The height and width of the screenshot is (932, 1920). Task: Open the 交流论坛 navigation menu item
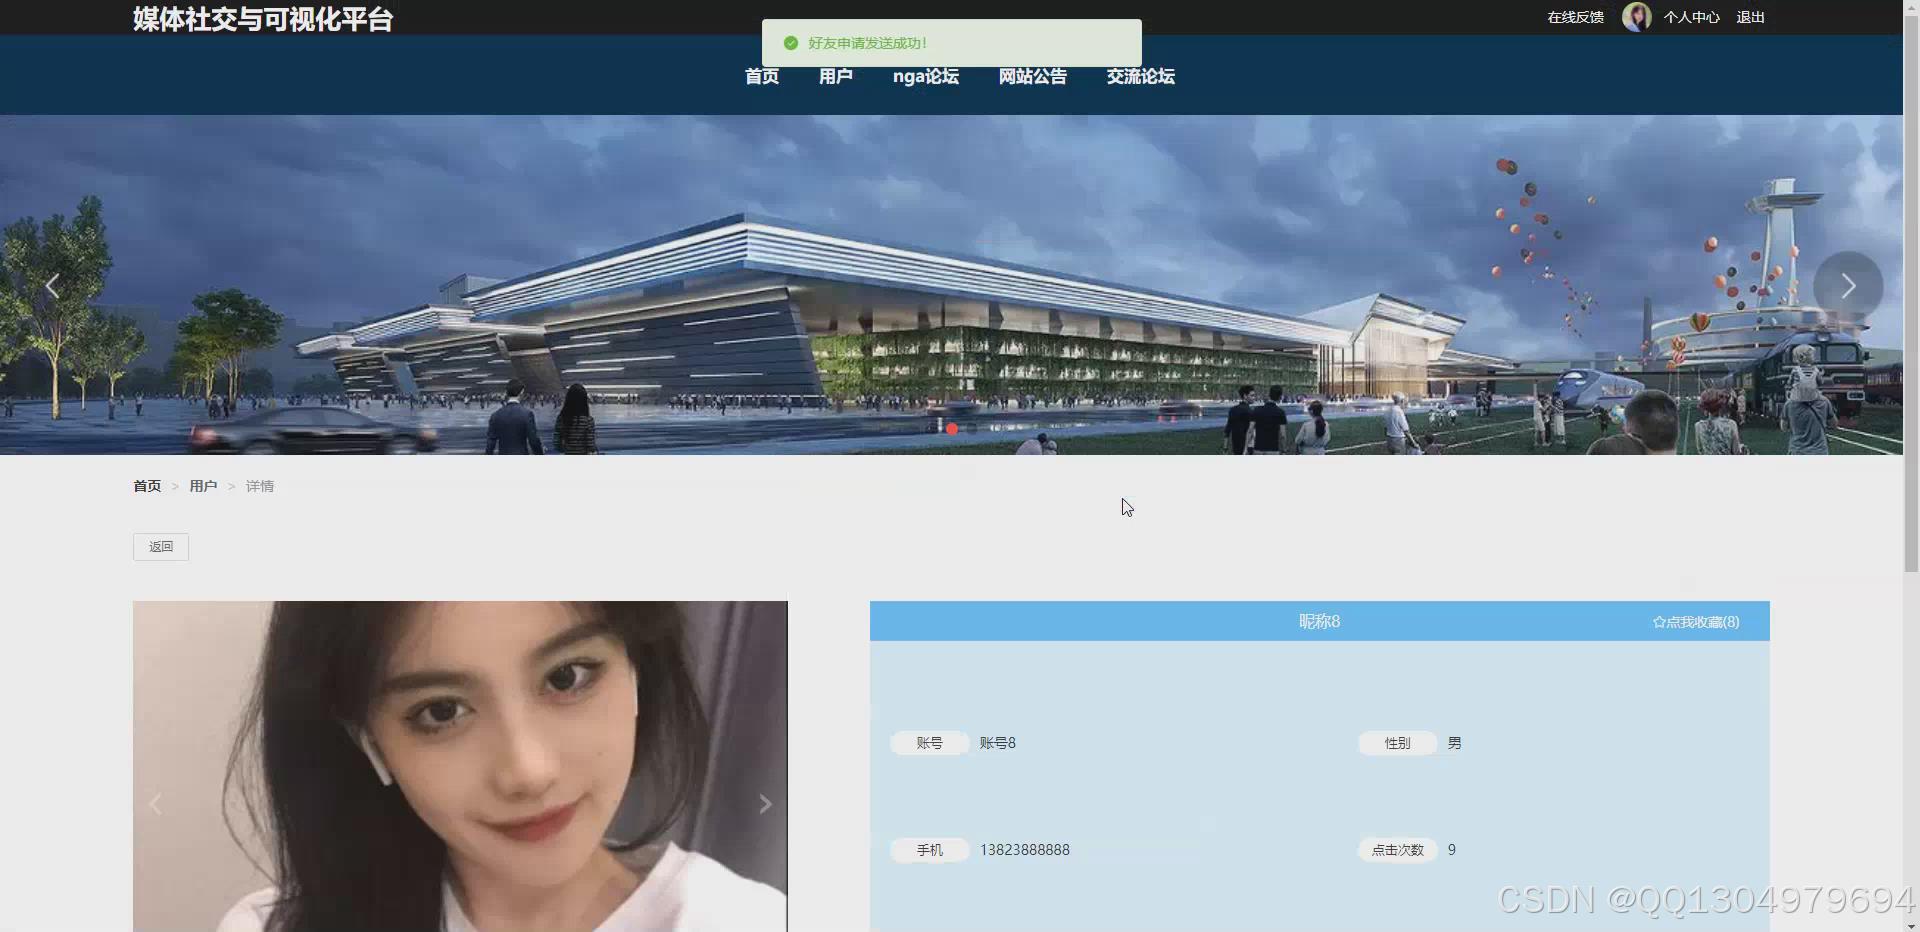(x=1141, y=76)
